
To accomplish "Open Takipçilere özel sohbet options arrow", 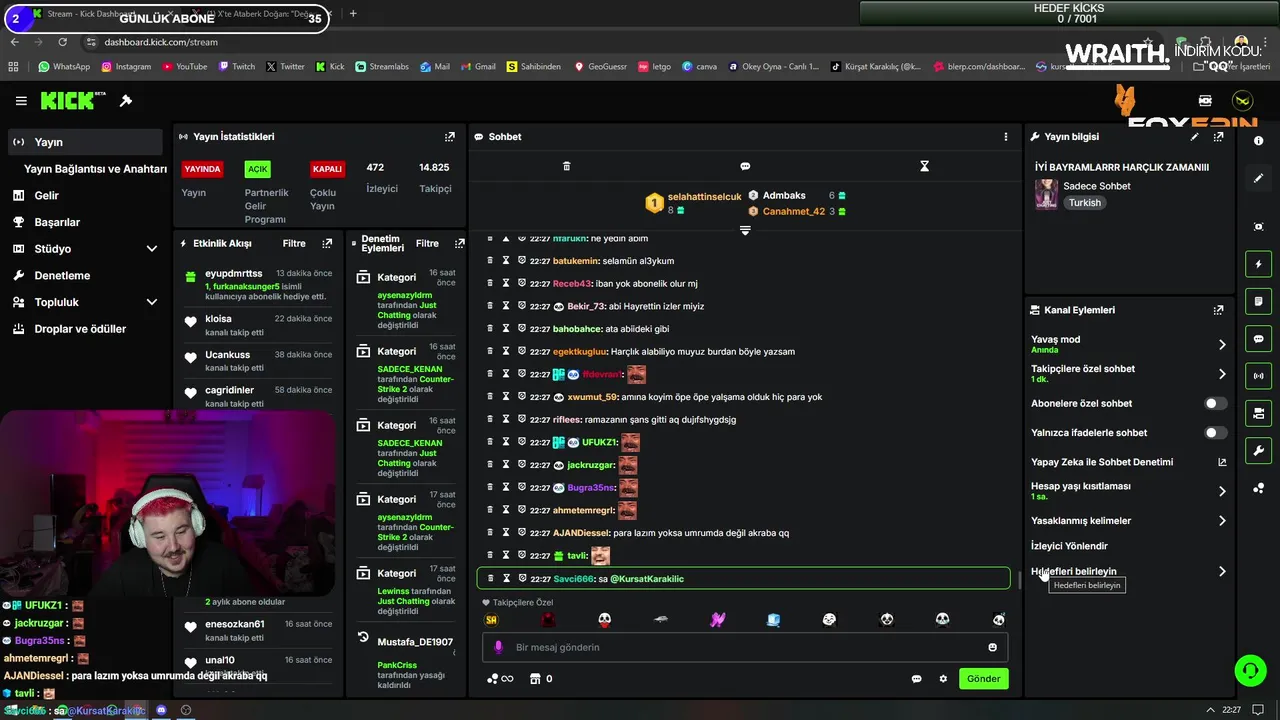I will (x=1222, y=374).
